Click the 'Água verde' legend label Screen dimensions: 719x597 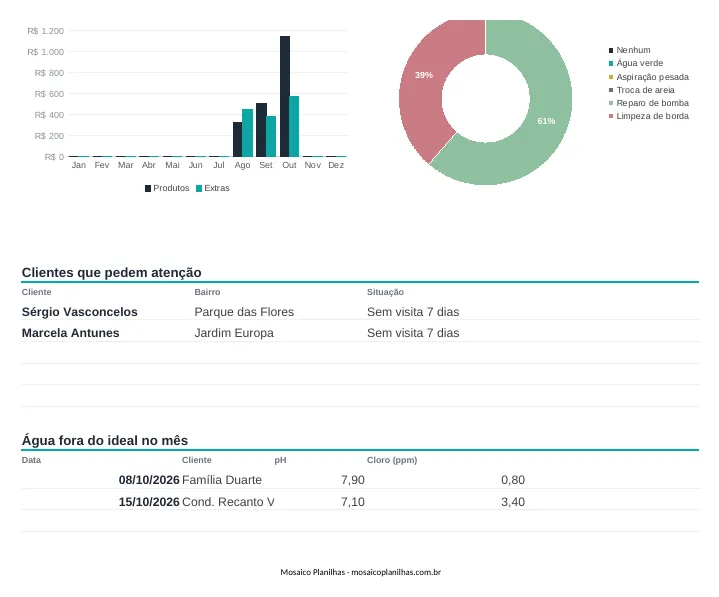coord(640,63)
